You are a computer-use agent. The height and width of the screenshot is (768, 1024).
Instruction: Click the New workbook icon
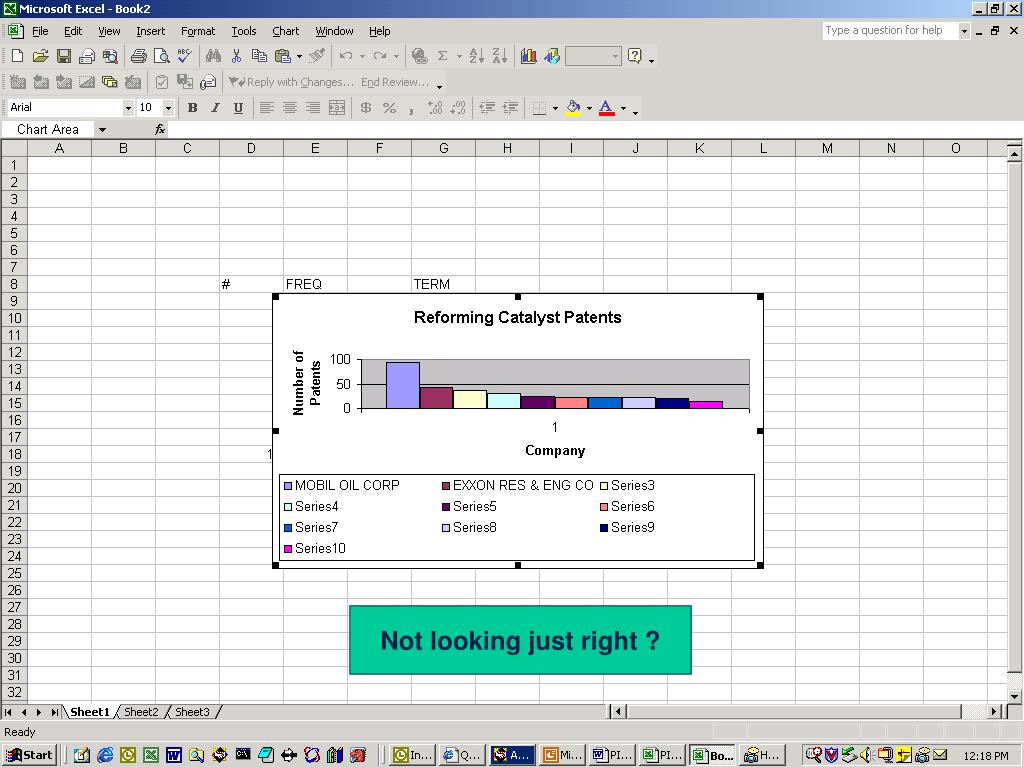(x=18, y=56)
